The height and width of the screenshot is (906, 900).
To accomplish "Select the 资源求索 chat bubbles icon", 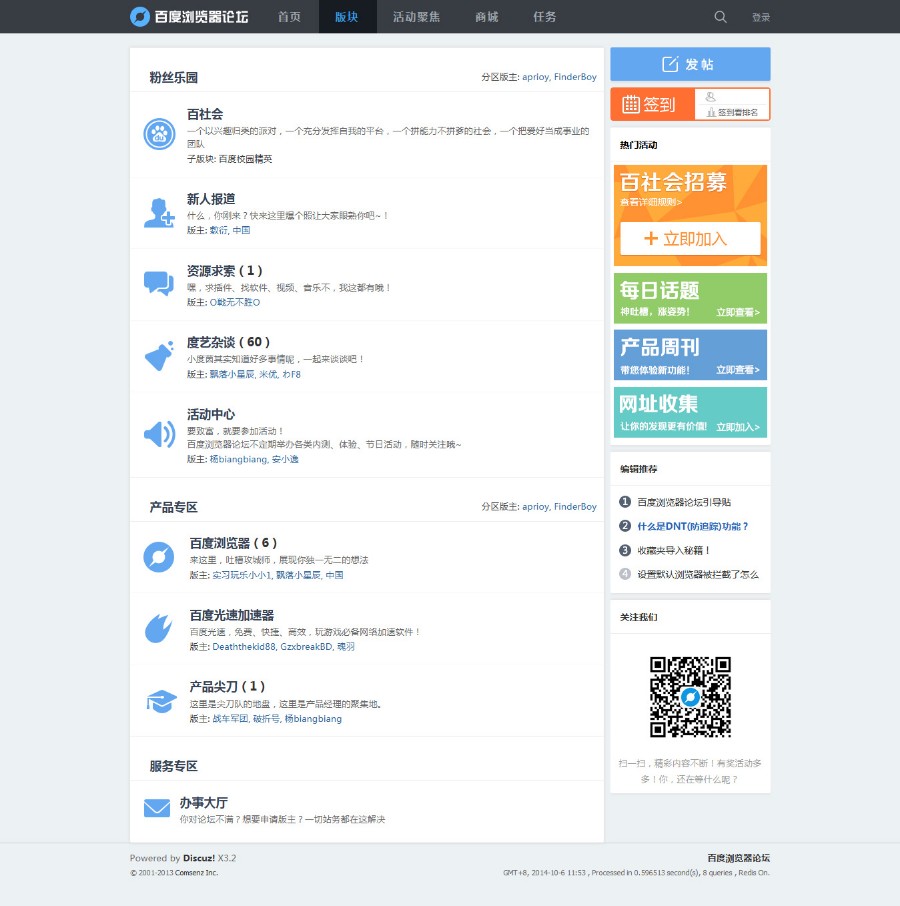I will 159,283.
